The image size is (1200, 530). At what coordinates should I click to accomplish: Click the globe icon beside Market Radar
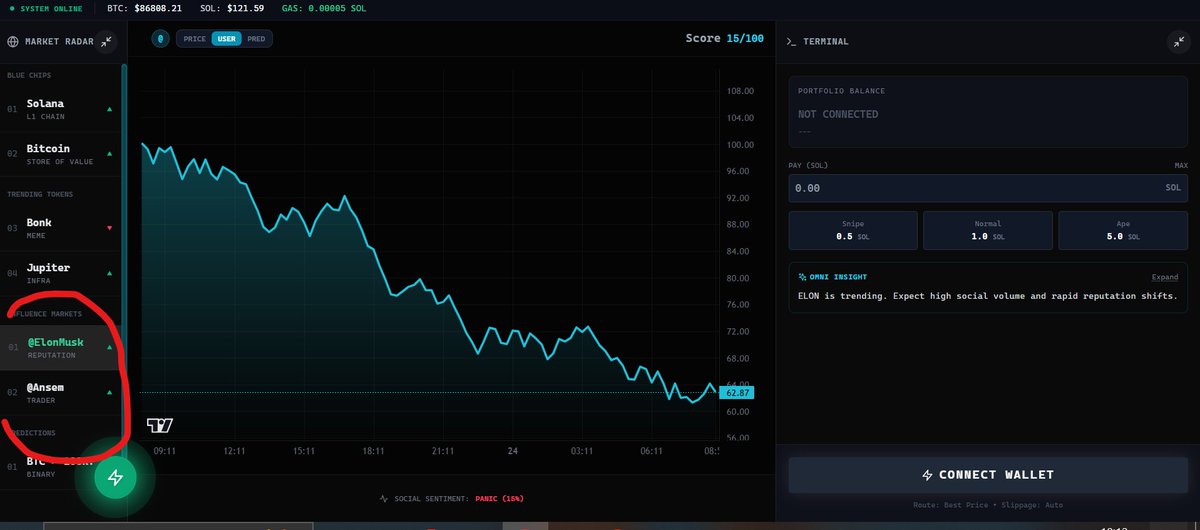tap(14, 41)
